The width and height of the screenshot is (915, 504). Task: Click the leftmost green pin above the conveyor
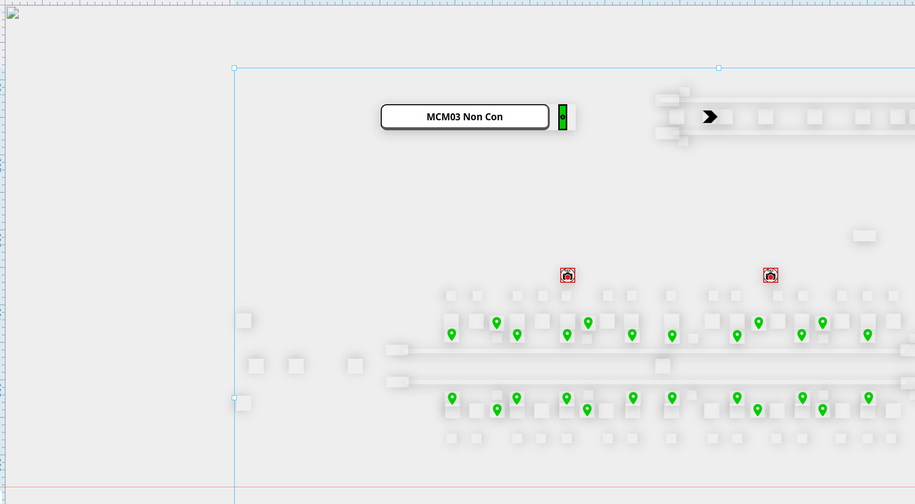[452, 334]
